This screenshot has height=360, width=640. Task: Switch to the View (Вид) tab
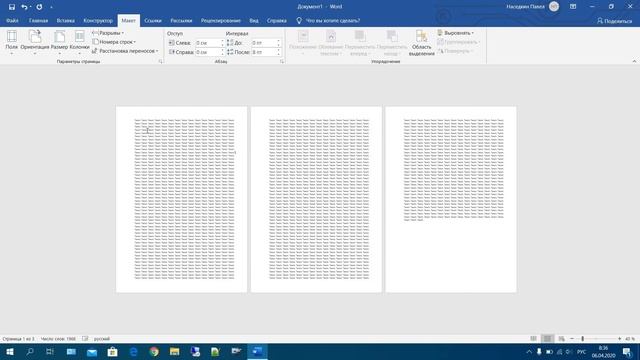click(x=254, y=20)
